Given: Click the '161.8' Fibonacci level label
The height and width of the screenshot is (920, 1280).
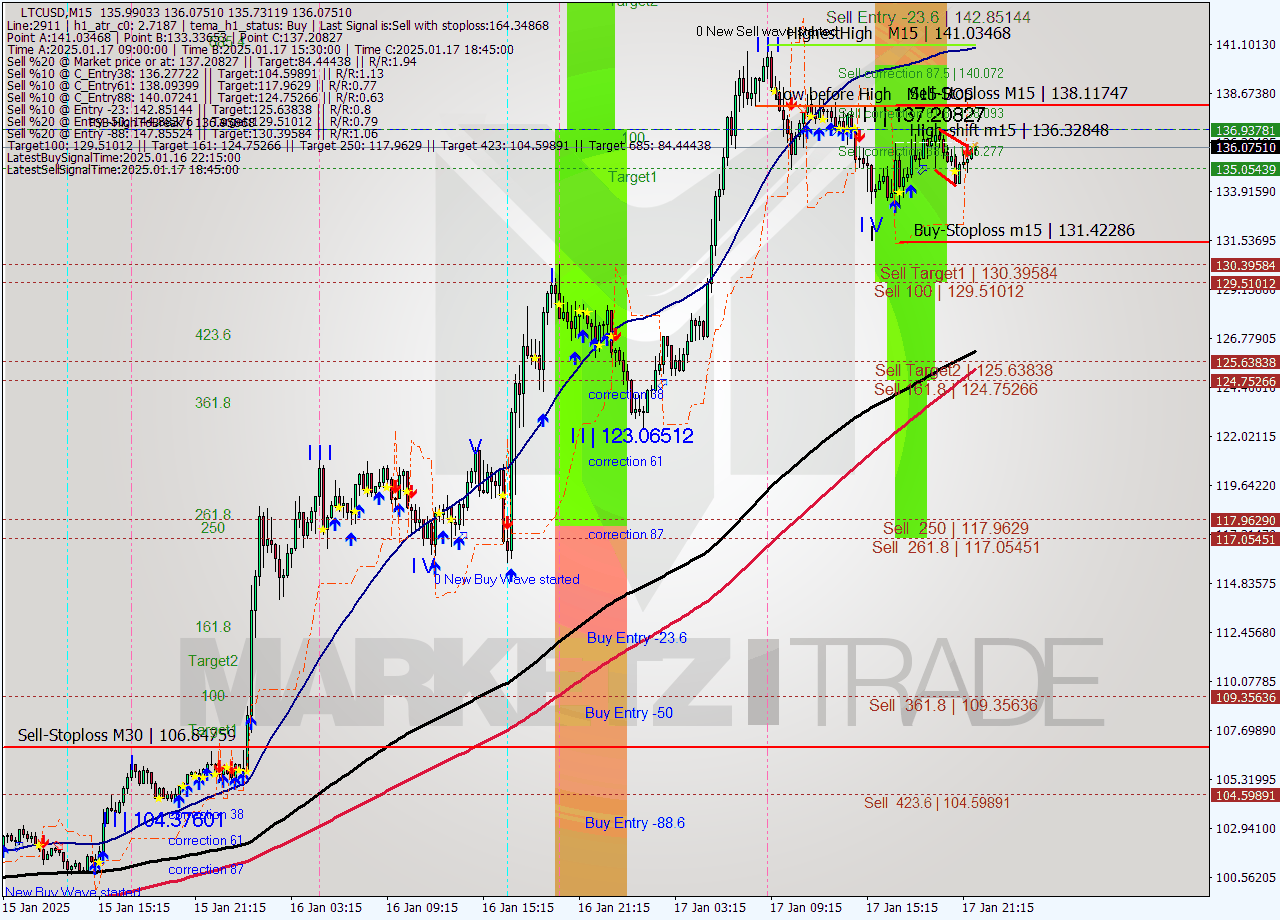Looking at the screenshot, I should 213,627.
